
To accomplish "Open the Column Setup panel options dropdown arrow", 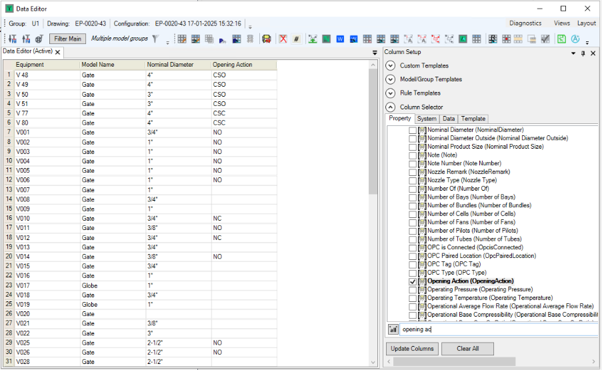I will click(573, 53).
